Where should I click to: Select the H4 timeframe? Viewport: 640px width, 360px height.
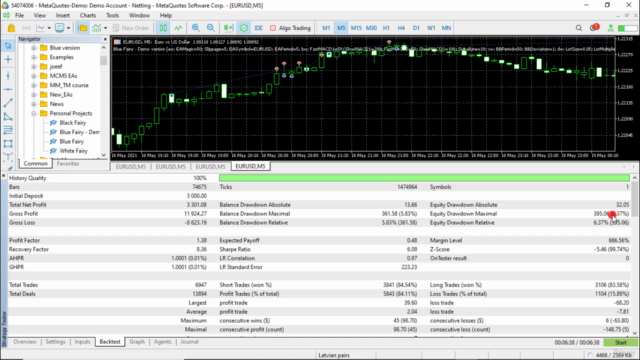[x=401, y=28]
